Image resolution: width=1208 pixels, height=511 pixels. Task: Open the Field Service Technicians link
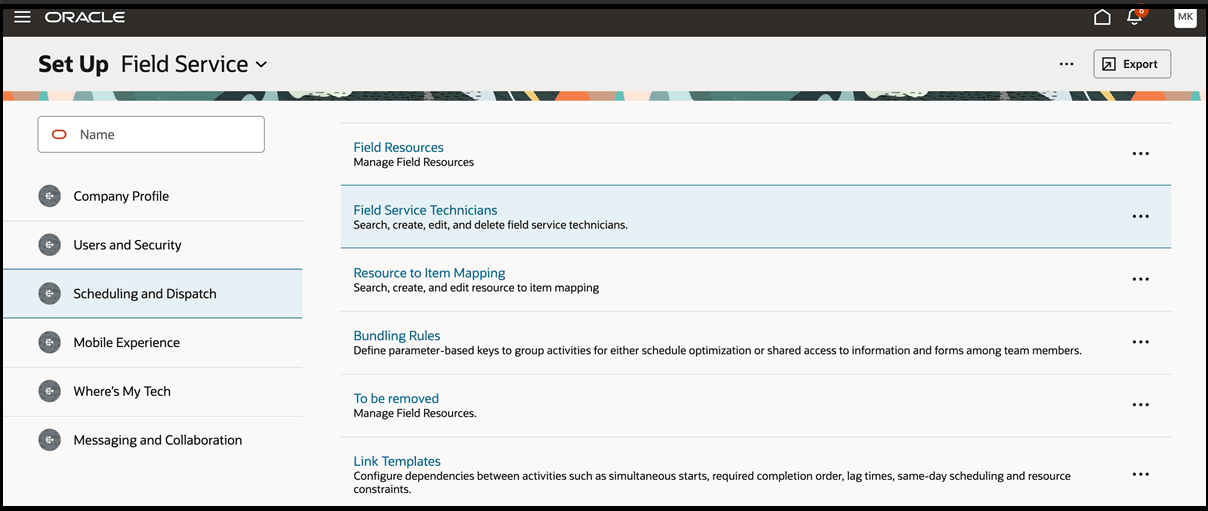click(x=425, y=210)
